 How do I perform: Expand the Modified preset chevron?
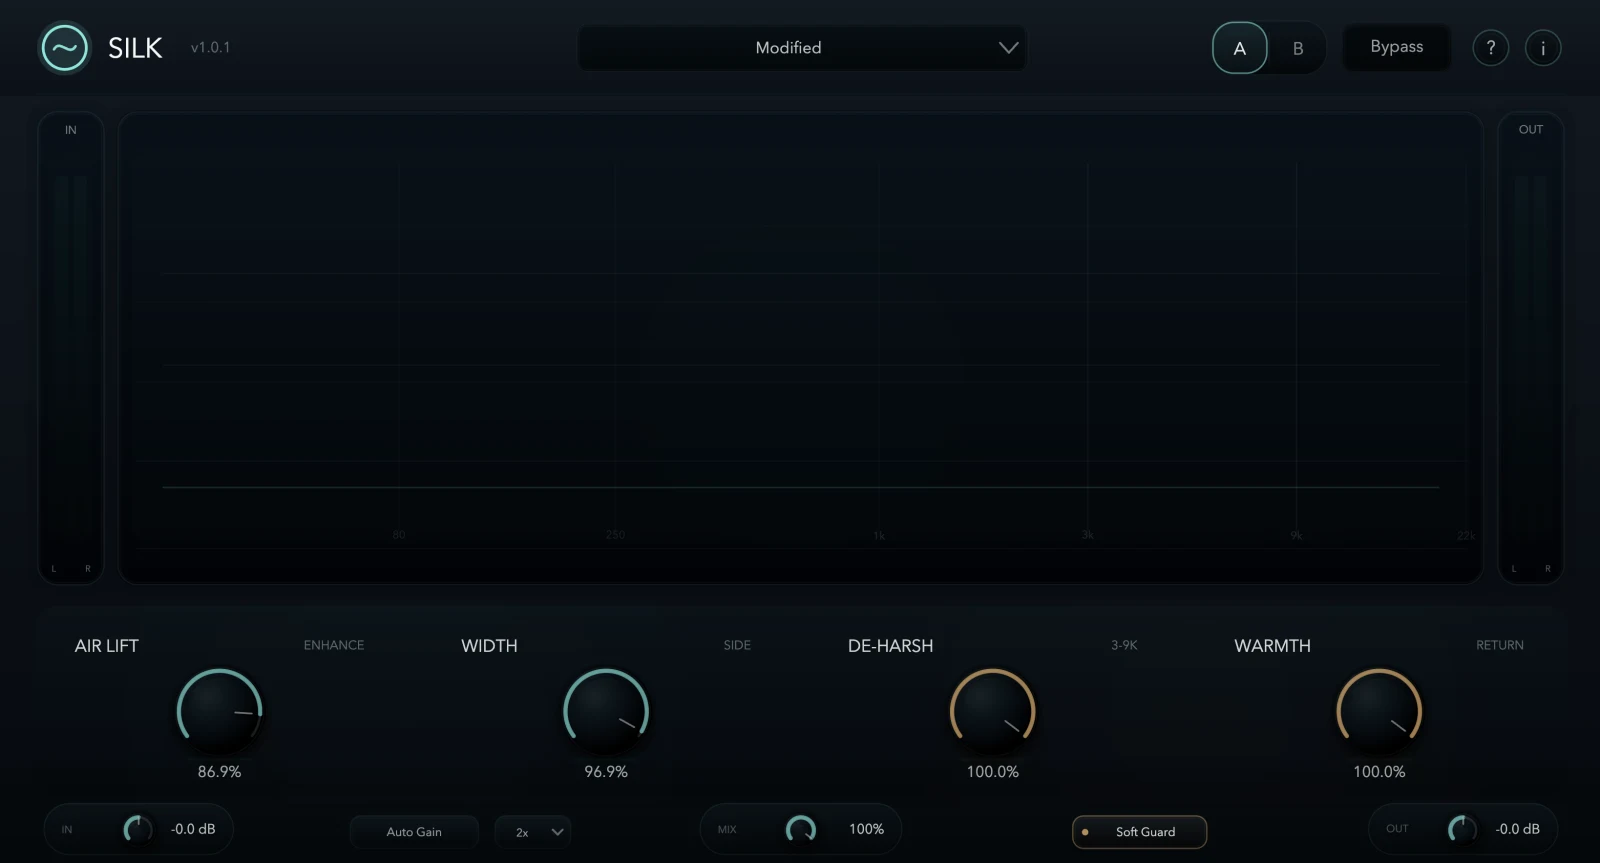pyautogui.click(x=1008, y=48)
